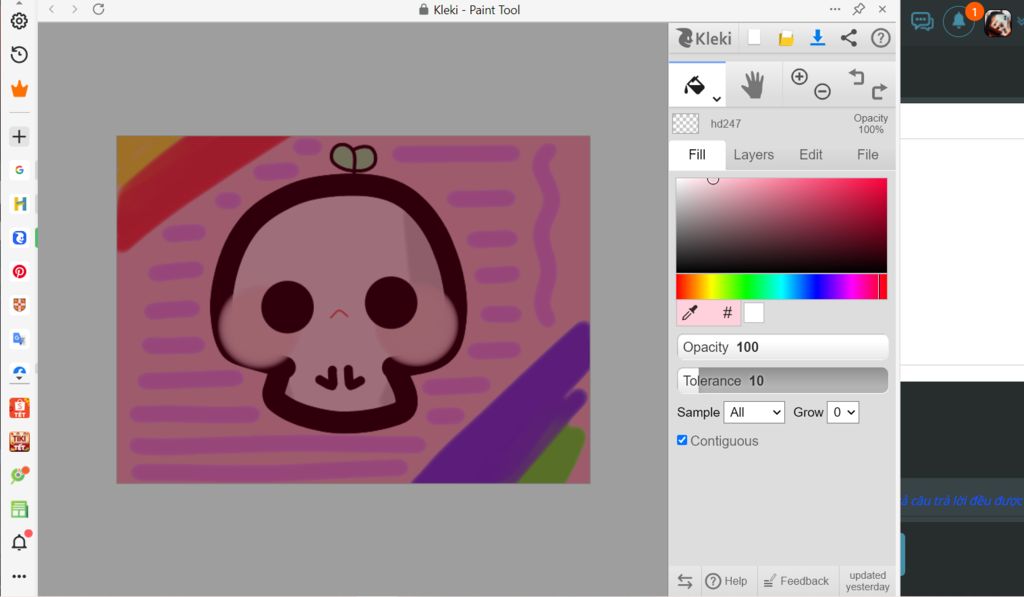Viewport: 1024px width, 597px height.
Task: Open the panel more options menu
Action: click(x=835, y=9)
